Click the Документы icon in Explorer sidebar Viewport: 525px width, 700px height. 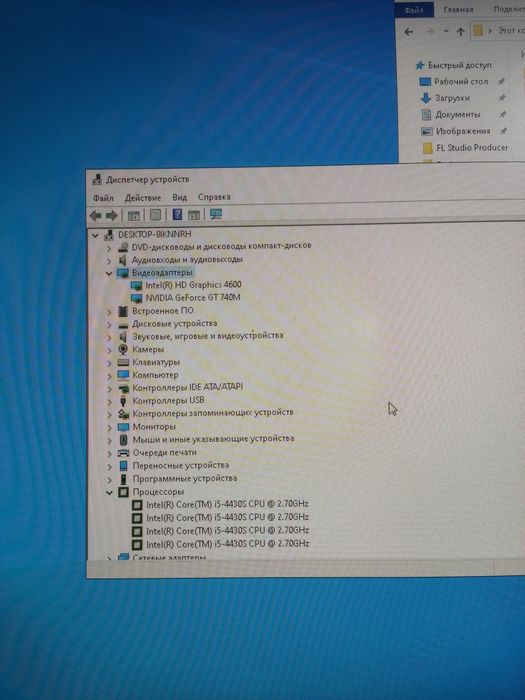pos(426,115)
